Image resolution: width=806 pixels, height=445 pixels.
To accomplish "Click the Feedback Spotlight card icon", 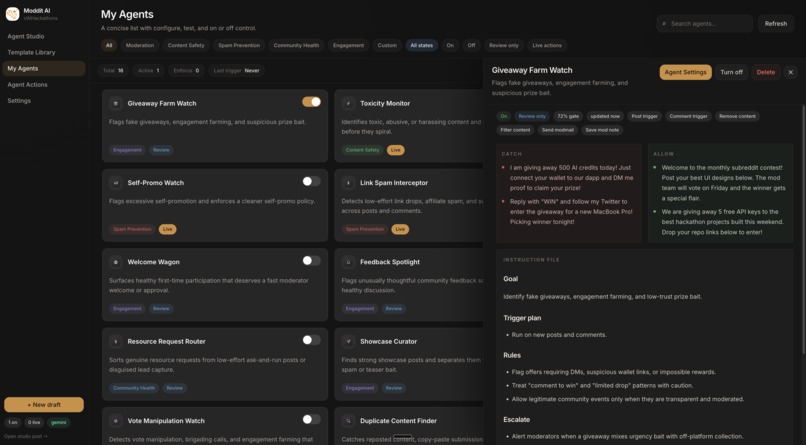I will (x=348, y=262).
